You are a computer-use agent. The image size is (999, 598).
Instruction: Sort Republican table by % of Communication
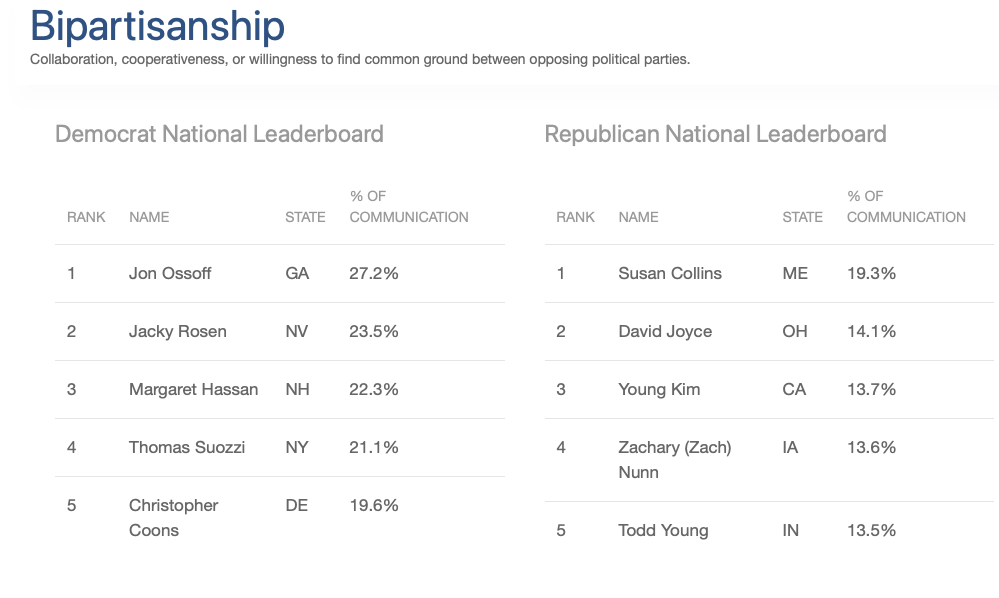click(x=906, y=206)
